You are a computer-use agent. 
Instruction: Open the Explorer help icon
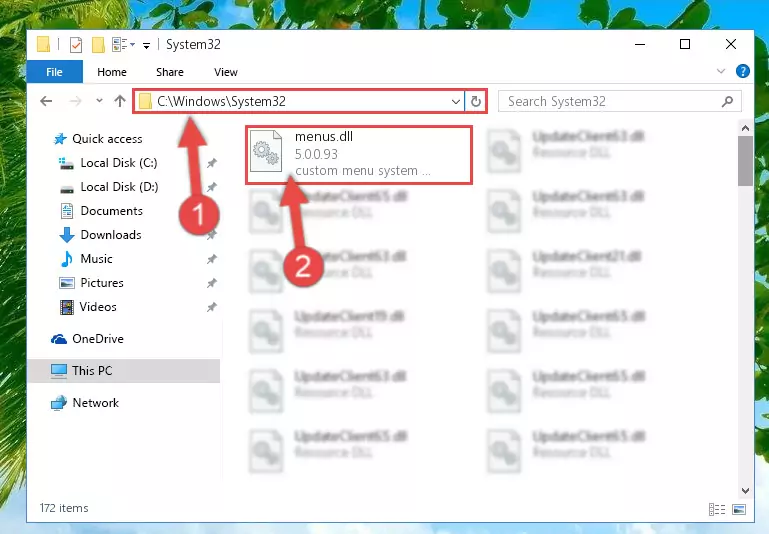click(x=743, y=72)
